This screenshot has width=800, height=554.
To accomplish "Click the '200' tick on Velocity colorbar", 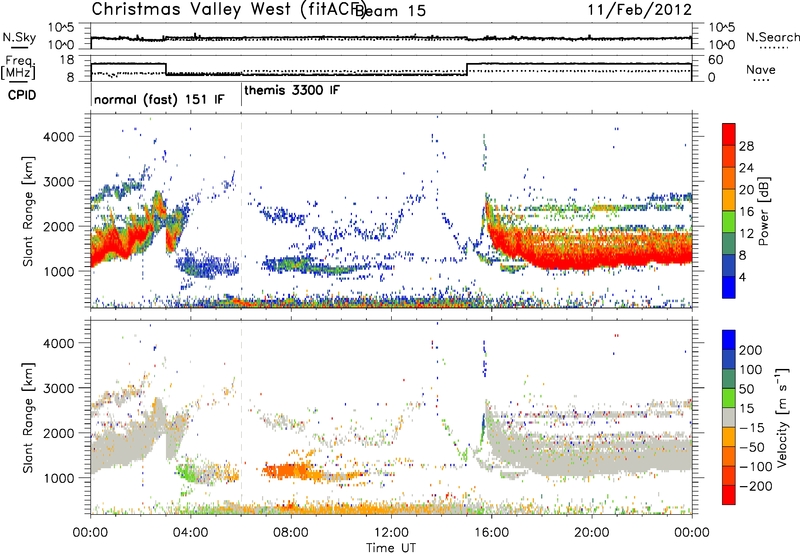I will coord(751,350).
